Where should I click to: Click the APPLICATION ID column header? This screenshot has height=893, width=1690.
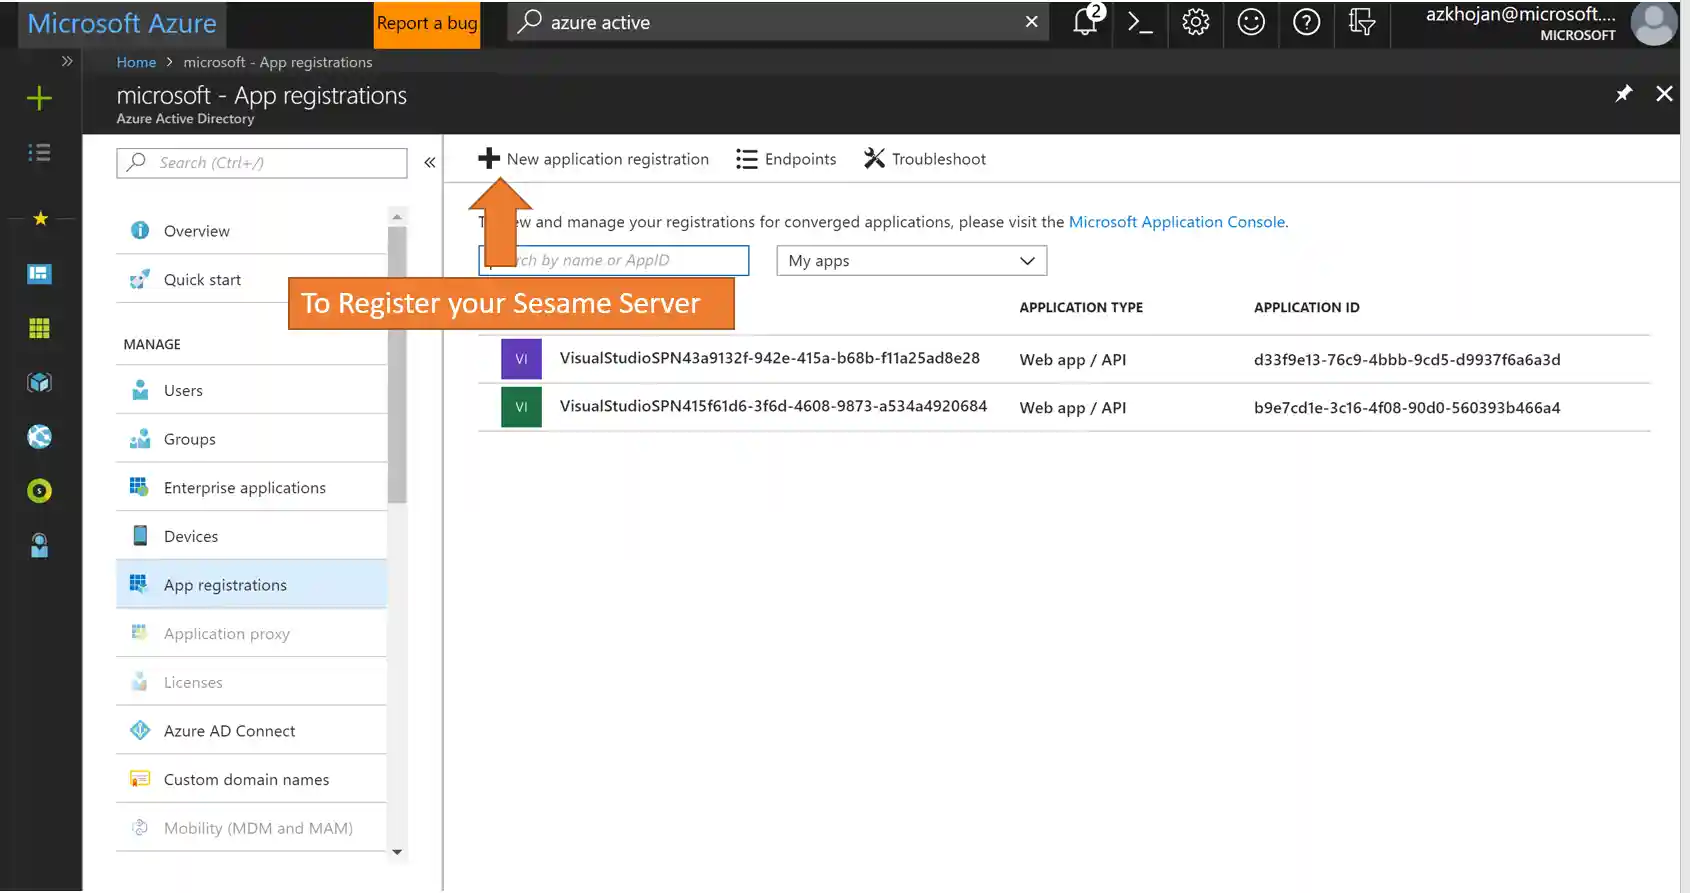[x=1307, y=308]
